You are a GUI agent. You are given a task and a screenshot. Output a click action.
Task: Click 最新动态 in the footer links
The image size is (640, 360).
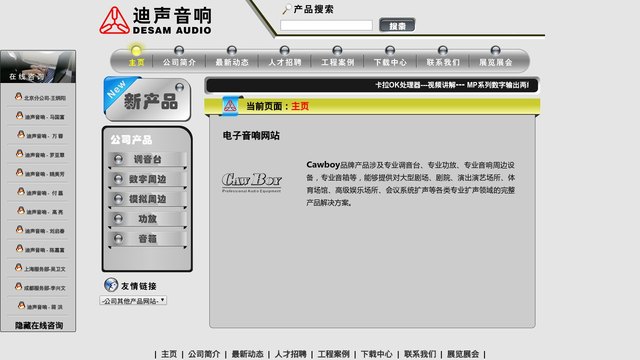tap(247, 354)
